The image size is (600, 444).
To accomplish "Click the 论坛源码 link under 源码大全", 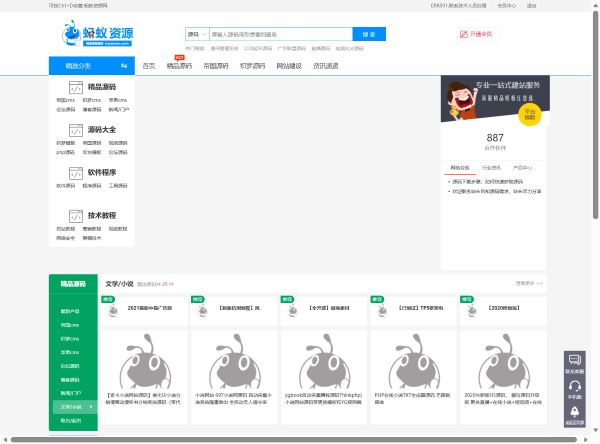I will [118, 152].
